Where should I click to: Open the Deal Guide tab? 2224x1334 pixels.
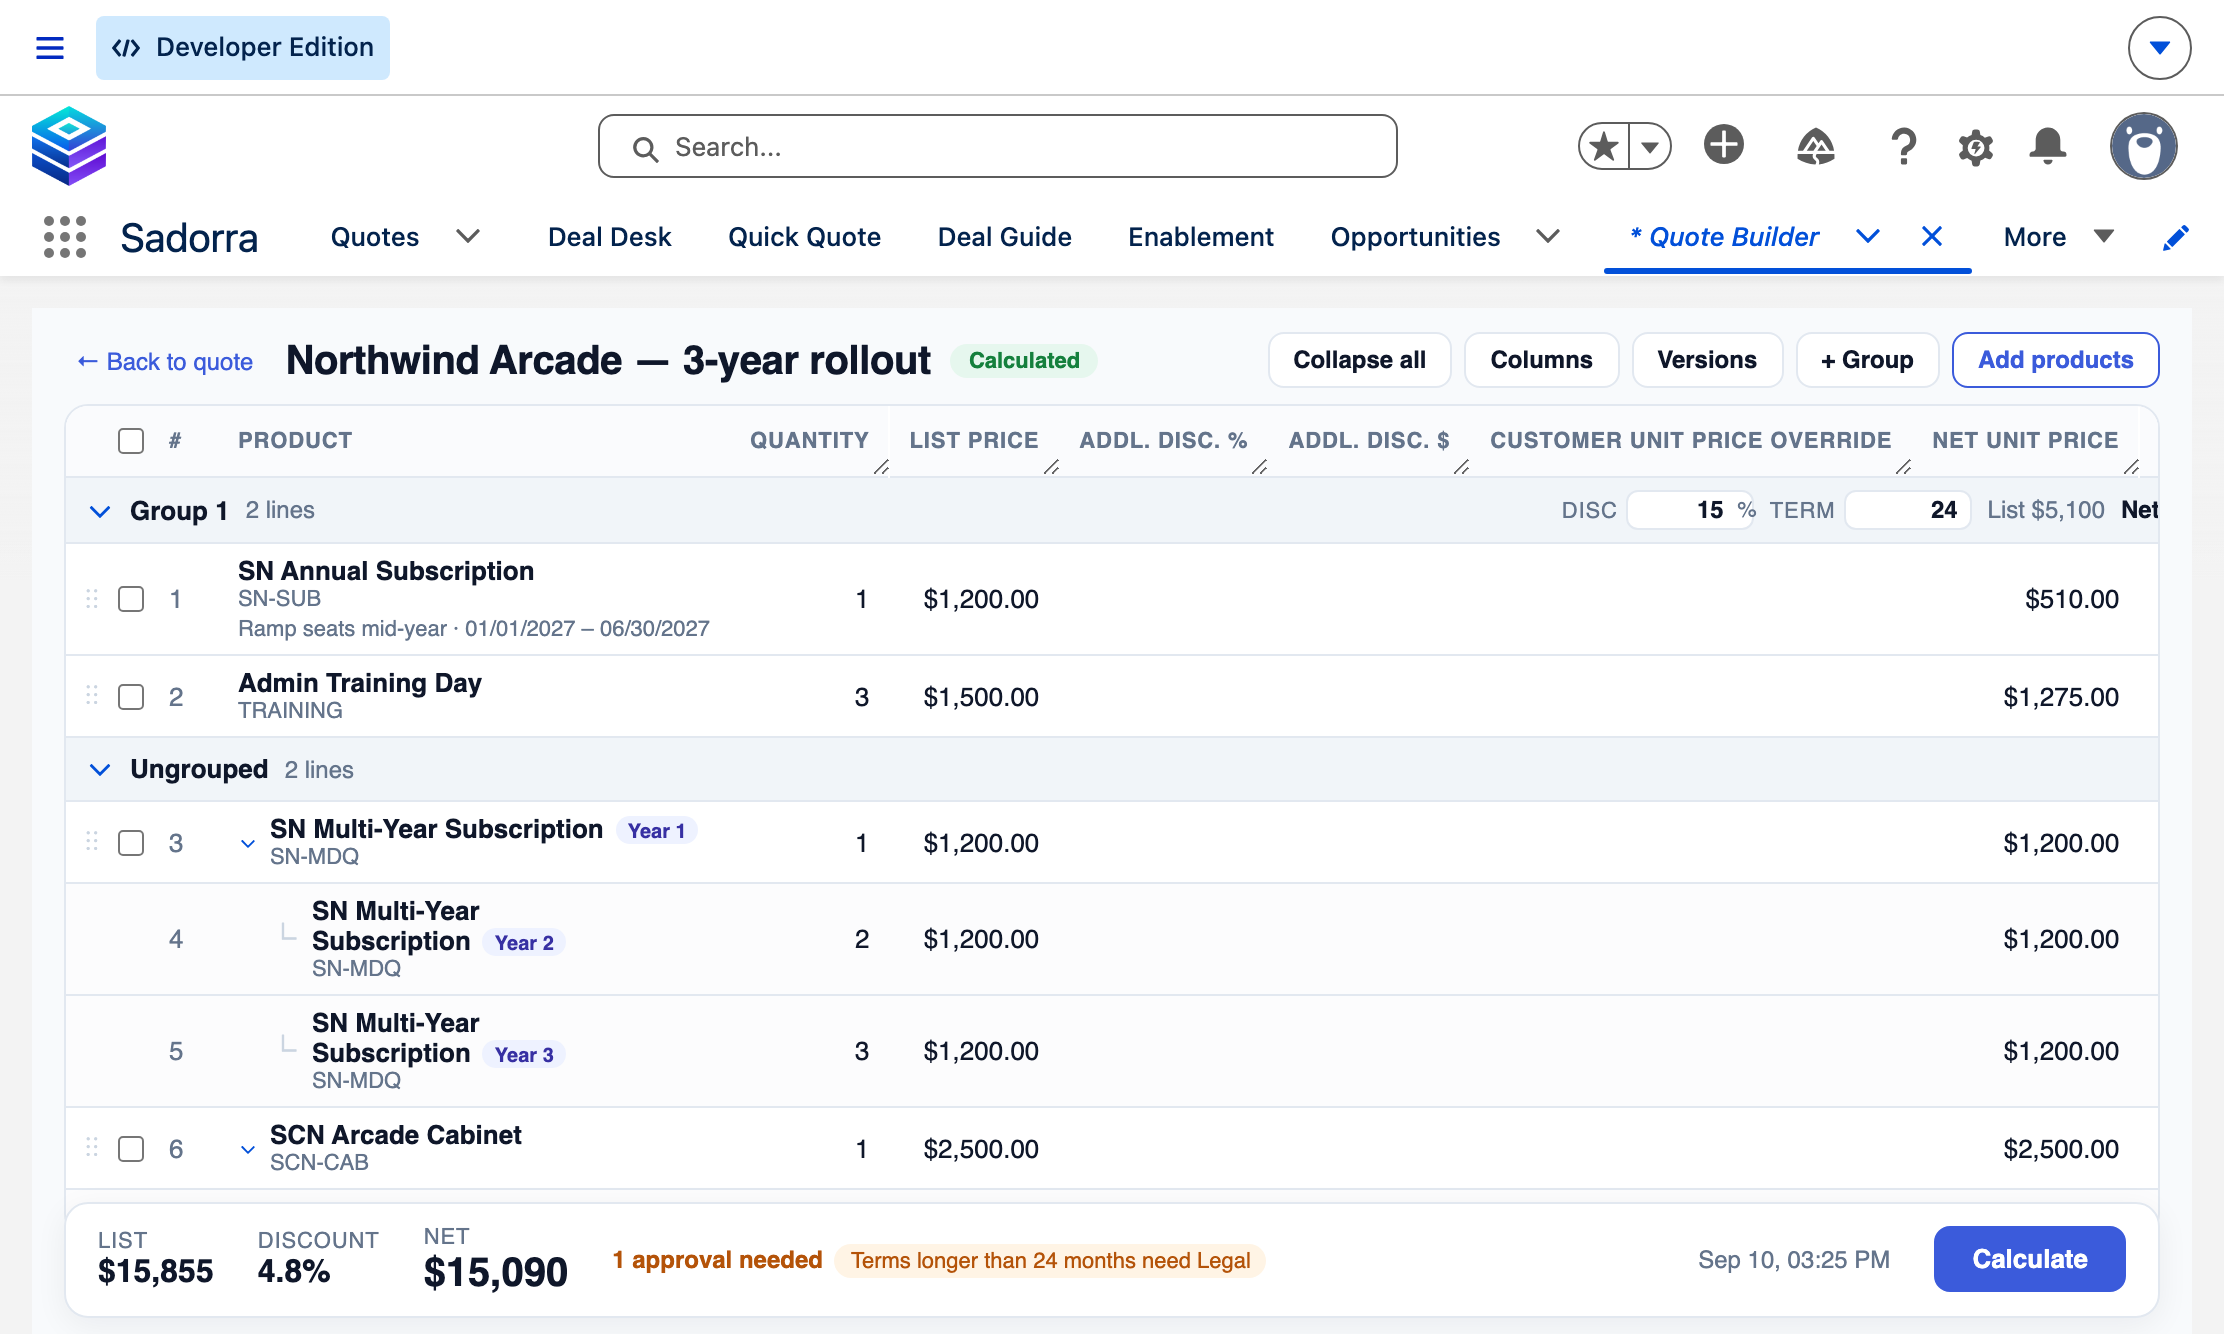coord(1004,237)
